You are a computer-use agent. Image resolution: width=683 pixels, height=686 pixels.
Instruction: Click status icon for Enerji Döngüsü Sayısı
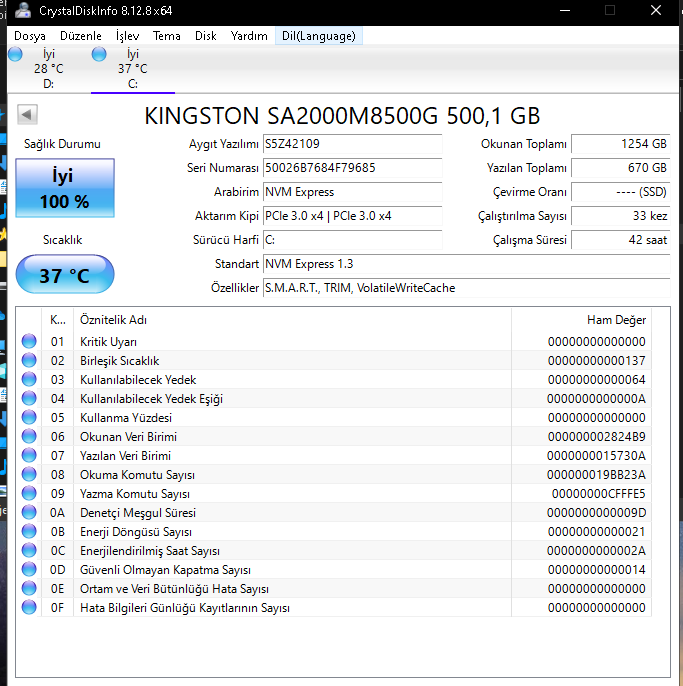coord(29,532)
